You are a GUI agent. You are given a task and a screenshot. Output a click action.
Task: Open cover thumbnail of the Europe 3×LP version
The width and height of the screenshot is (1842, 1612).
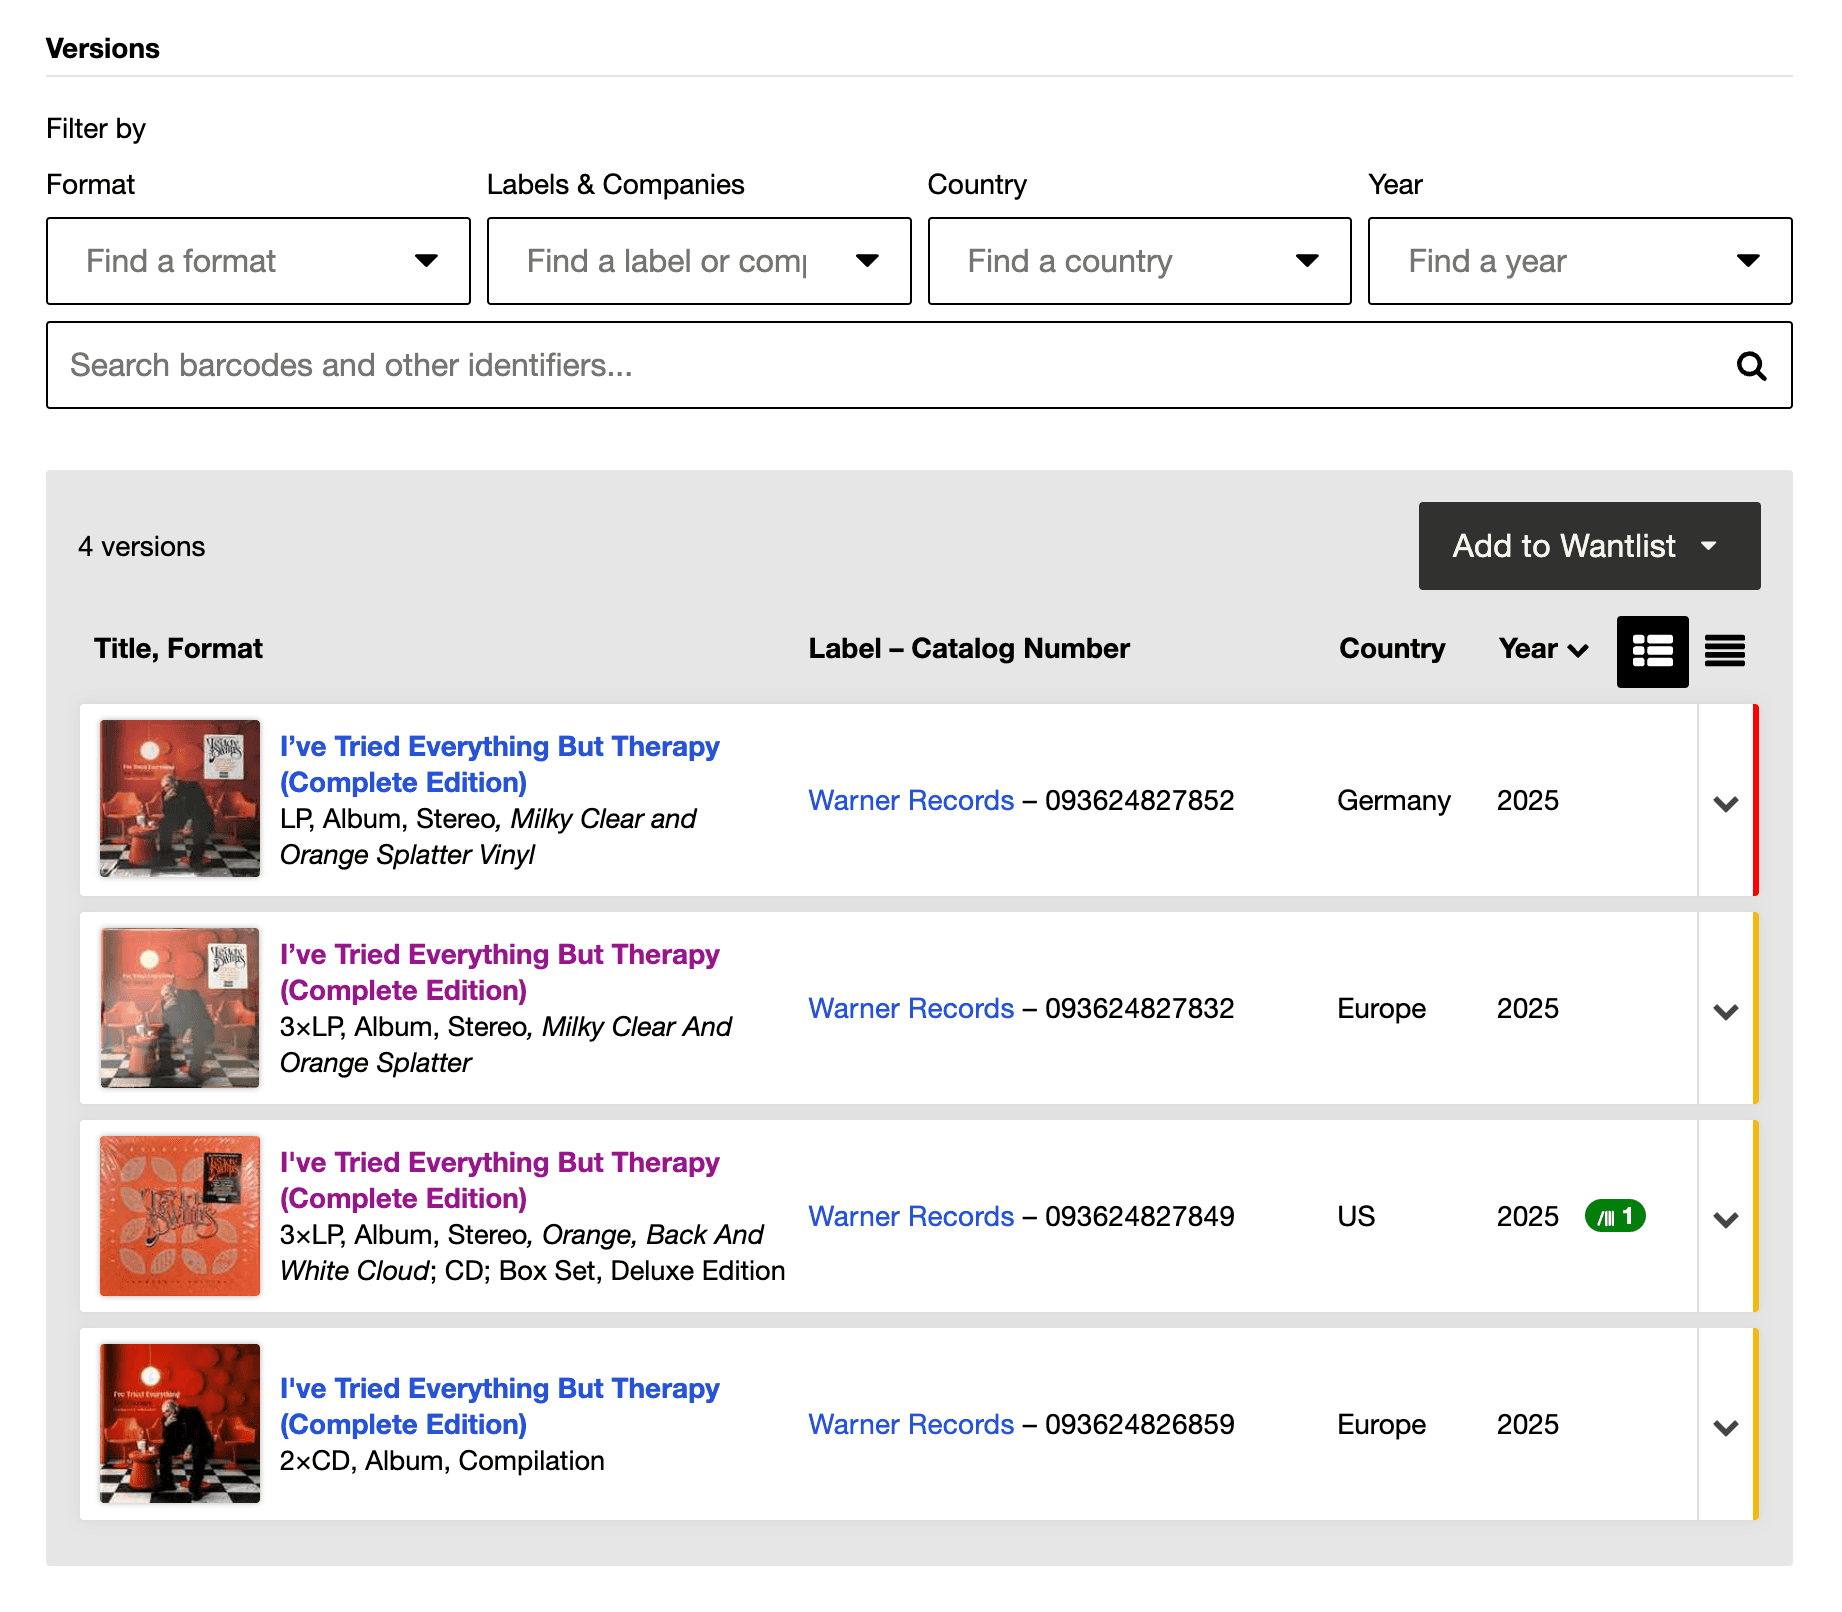pos(180,1008)
